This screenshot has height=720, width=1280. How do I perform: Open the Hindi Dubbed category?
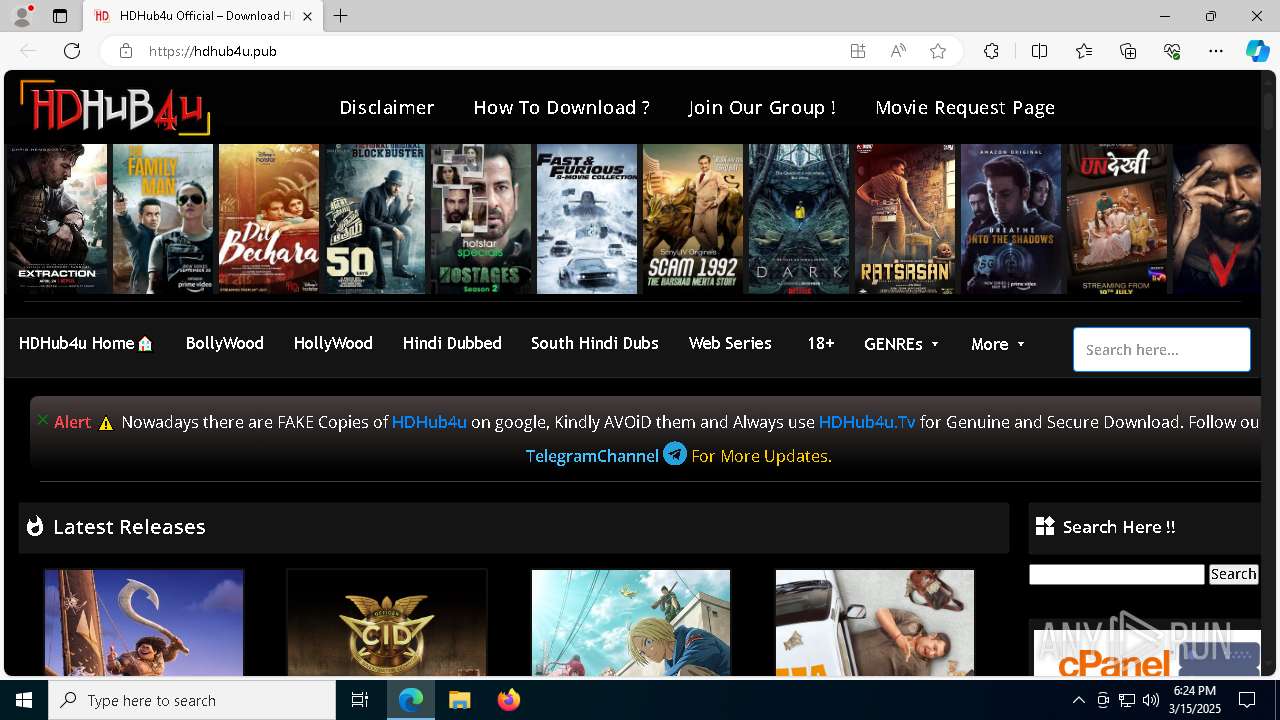pos(452,343)
